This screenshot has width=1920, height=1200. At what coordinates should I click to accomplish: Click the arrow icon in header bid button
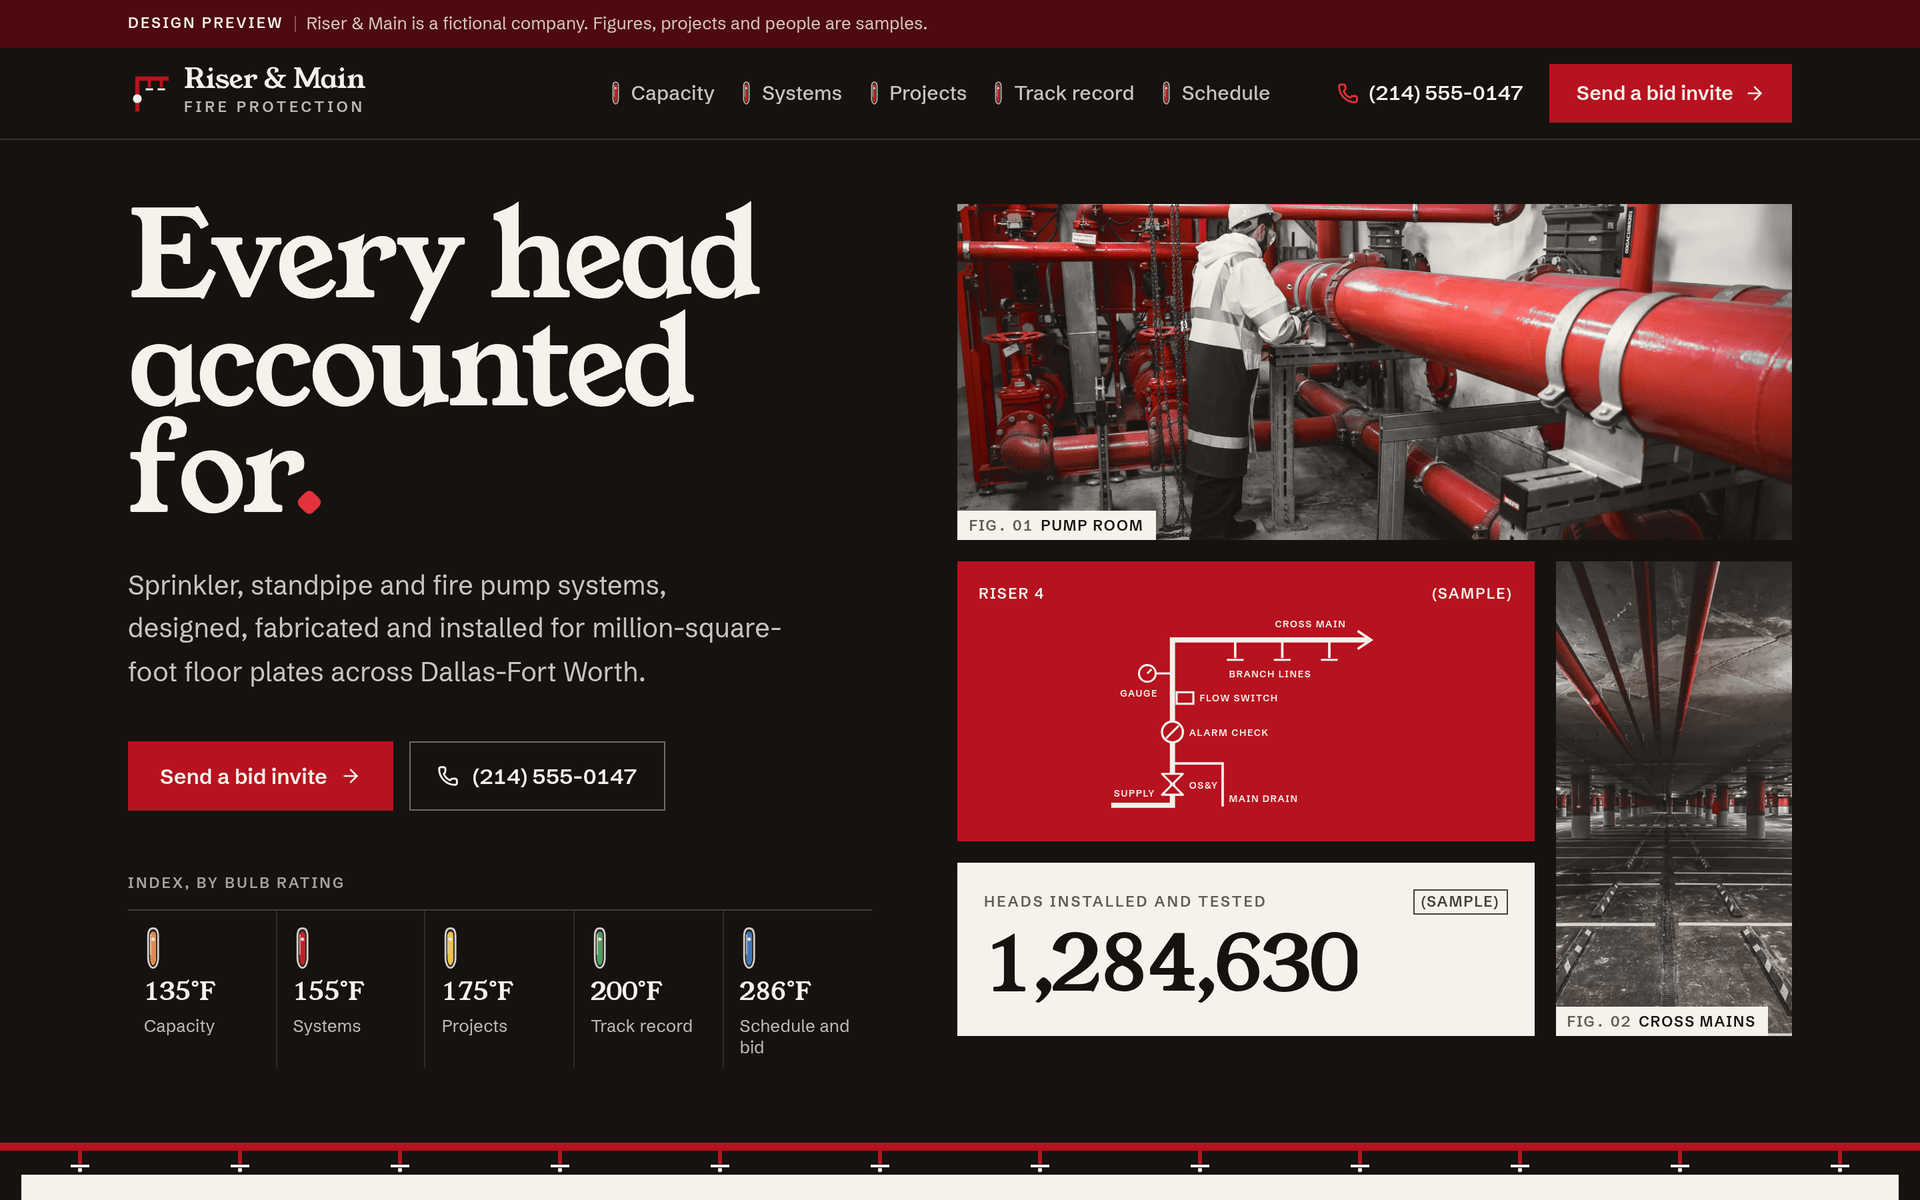[1755, 93]
